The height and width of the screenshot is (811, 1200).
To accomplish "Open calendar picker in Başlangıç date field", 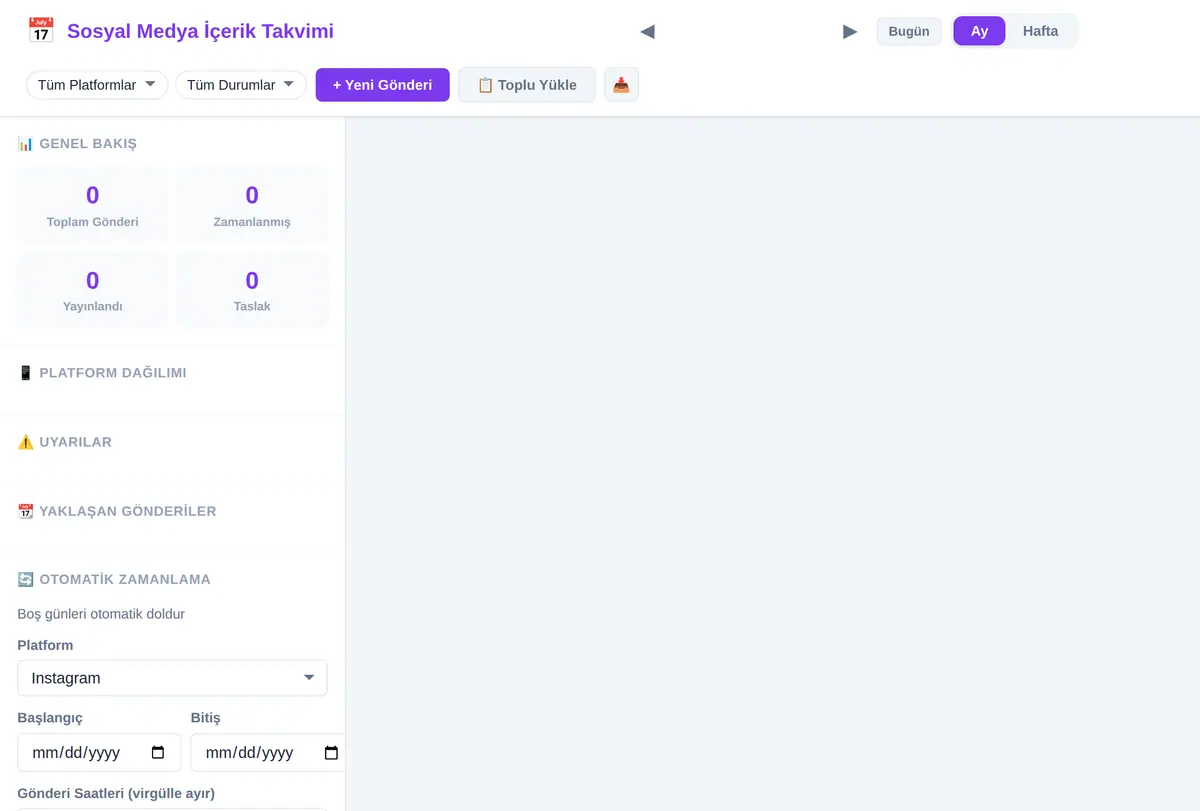I will 158,753.
